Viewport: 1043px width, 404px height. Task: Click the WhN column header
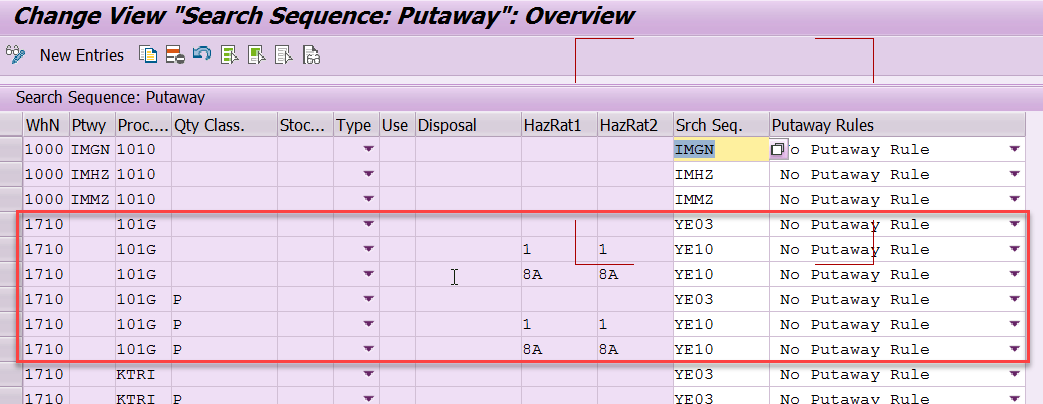pyautogui.click(x=46, y=125)
